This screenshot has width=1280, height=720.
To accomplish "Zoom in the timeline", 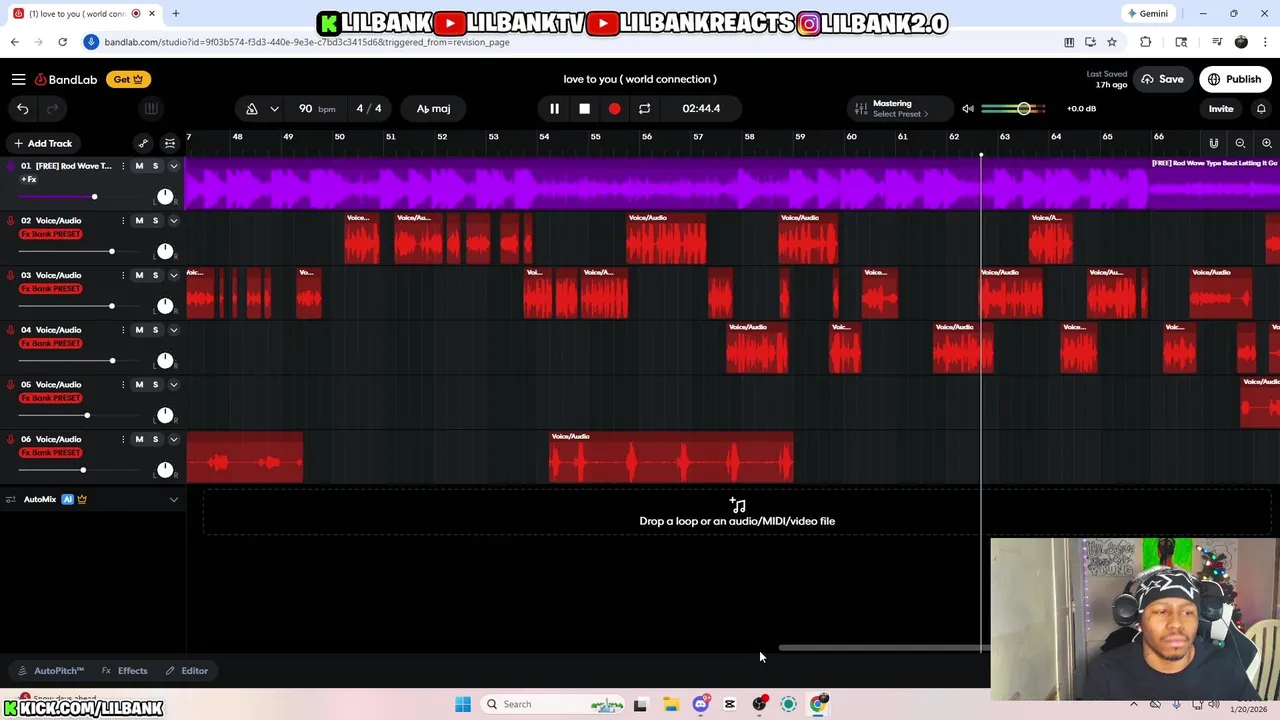I will tap(1267, 143).
